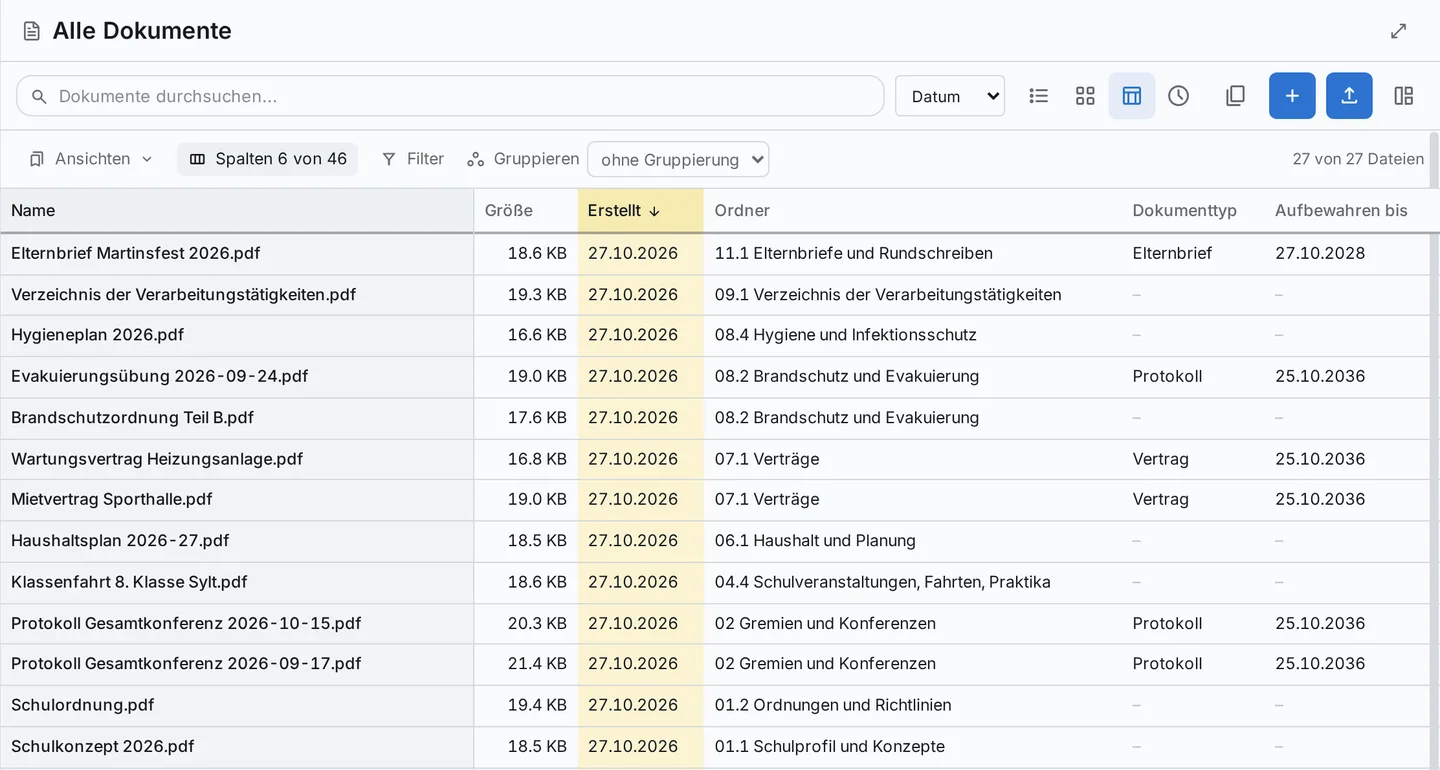This screenshot has width=1440, height=770.
Task: Click the 27 von 27 Dateien counter
Action: coord(1357,159)
